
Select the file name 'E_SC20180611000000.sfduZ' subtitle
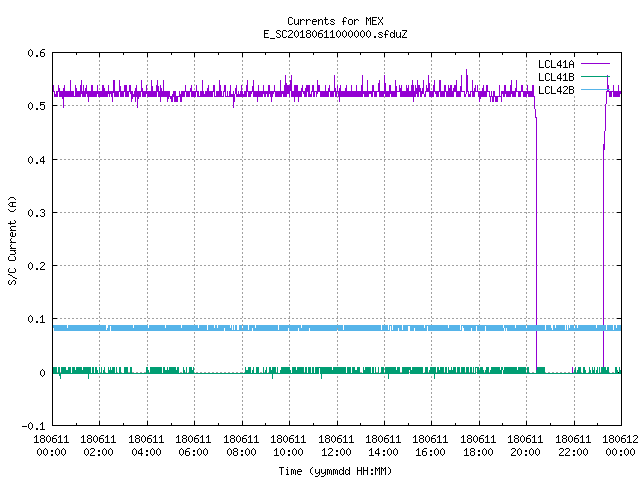point(335,34)
